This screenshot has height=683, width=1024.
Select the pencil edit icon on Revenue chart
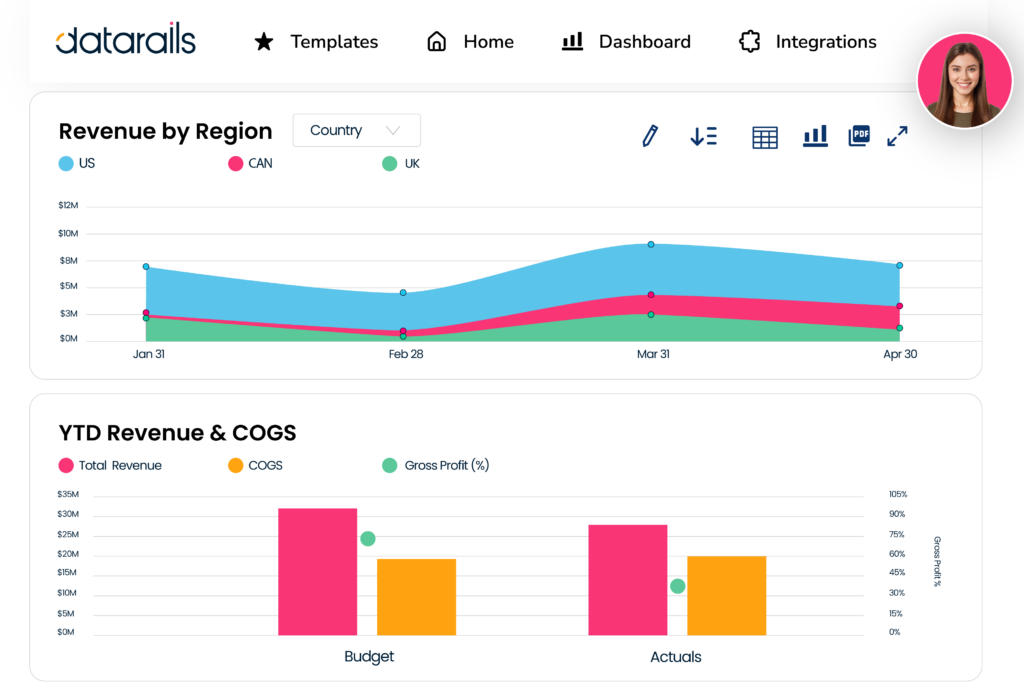[649, 136]
